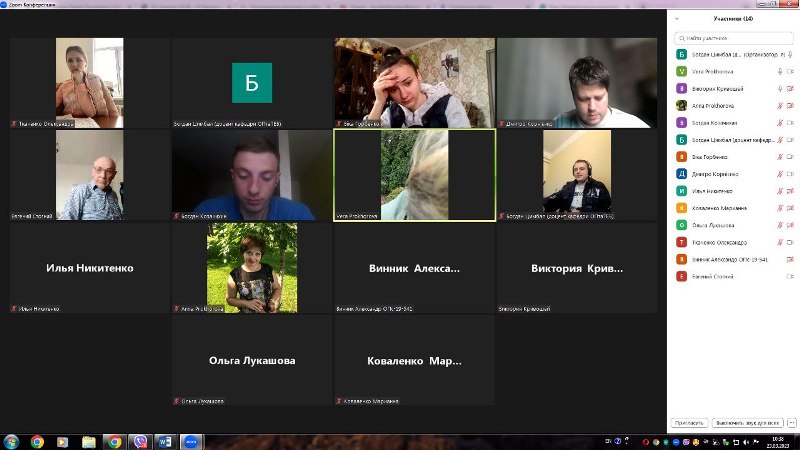Click the Пригласить button
The image size is (800, 450).
[x=689, y=423]
